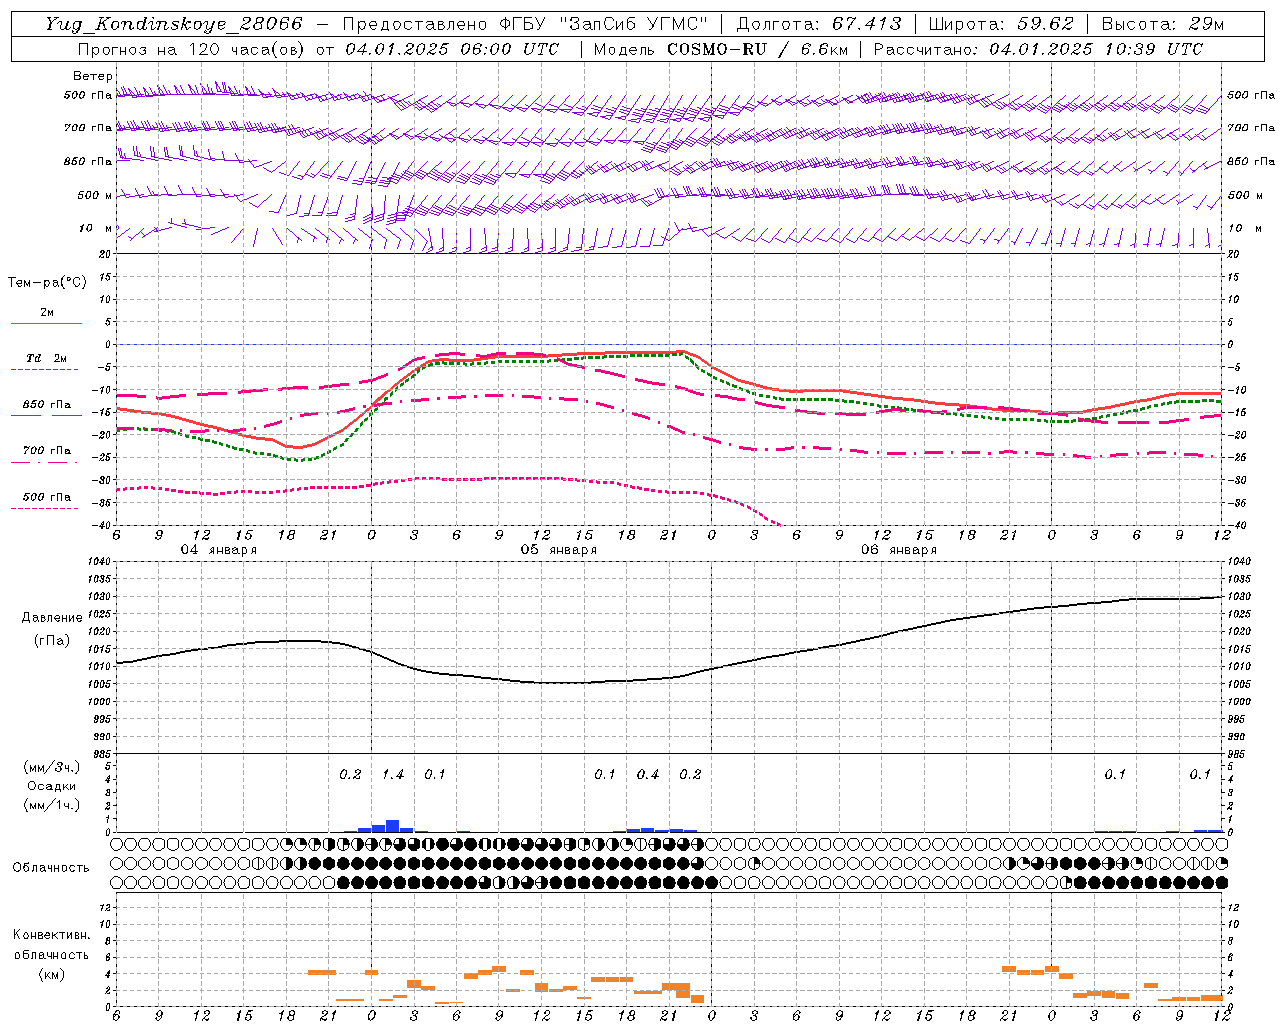This screenshot has width=1280, height=1024.
Task: Click the 500 гПа temperature legend entry
Action: [x=47, y=497]
